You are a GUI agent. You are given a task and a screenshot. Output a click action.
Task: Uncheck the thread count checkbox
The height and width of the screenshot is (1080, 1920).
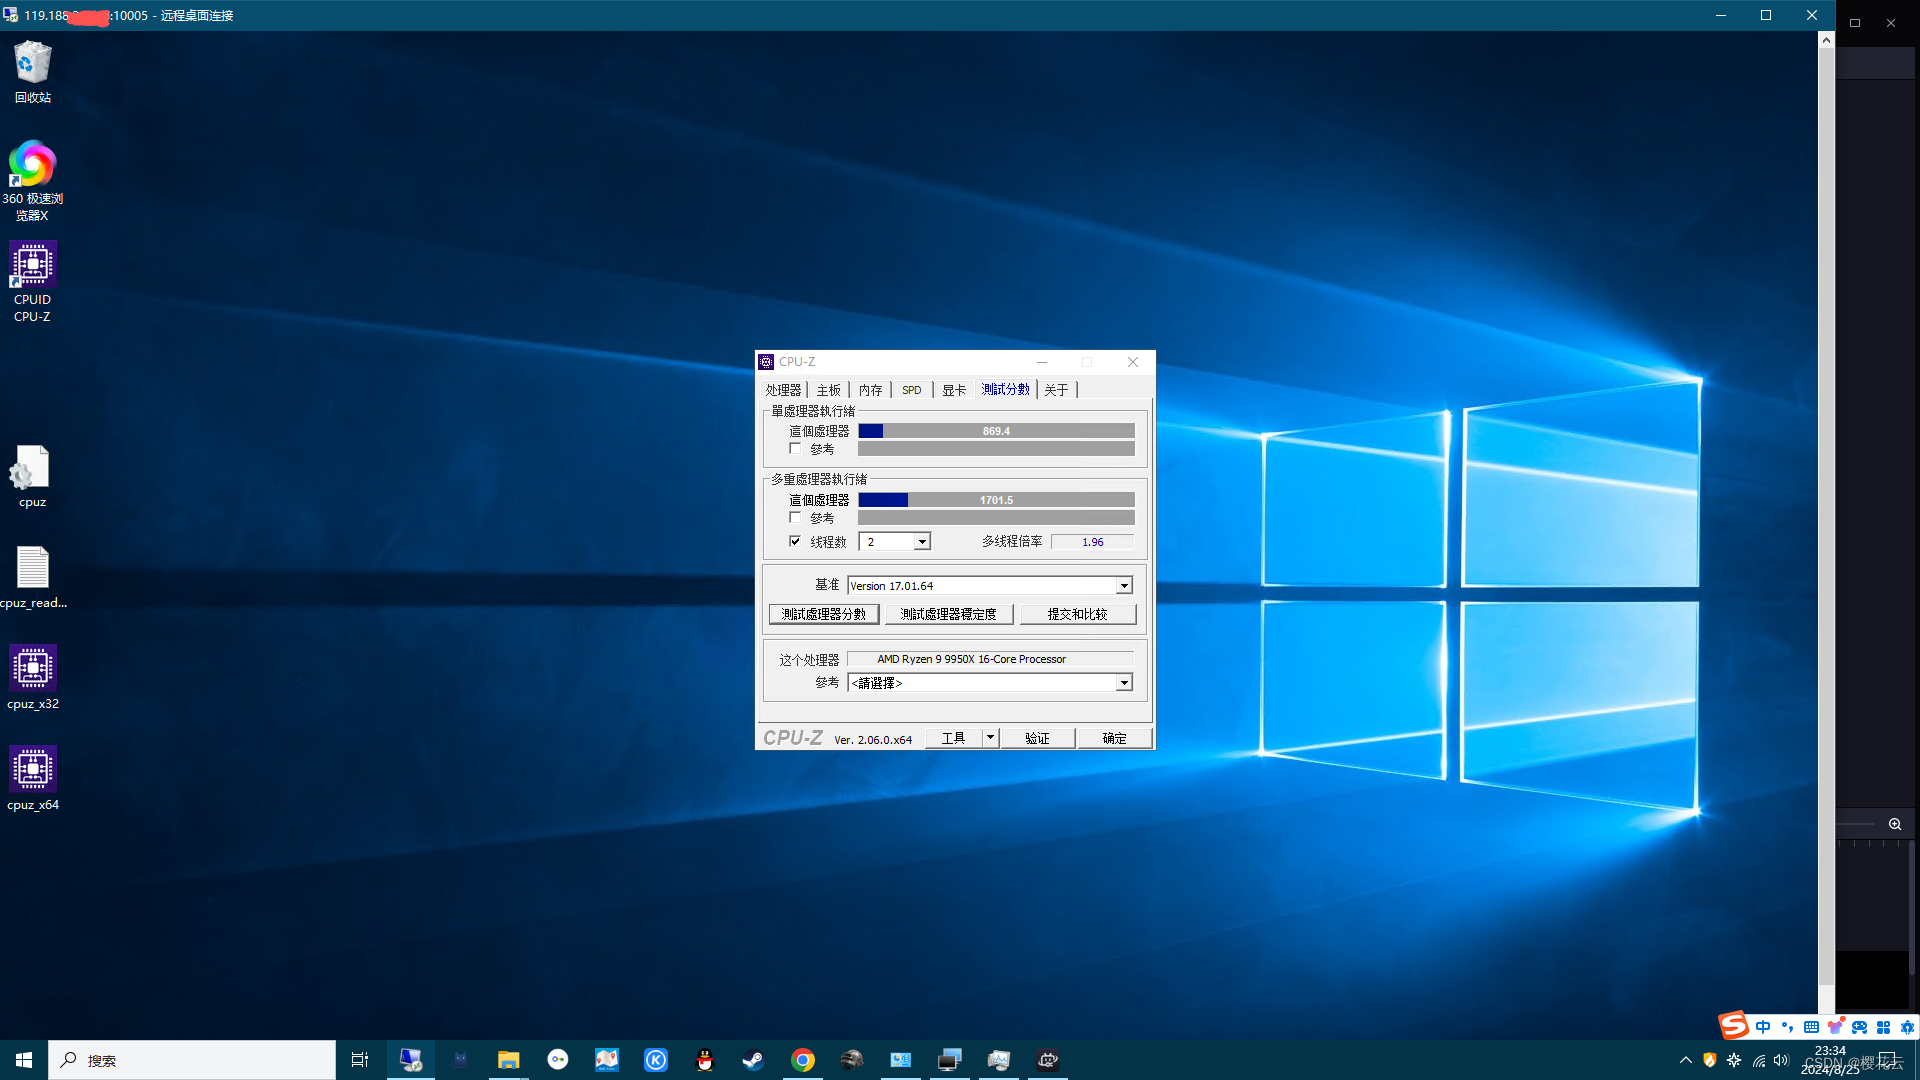(795, 541)
